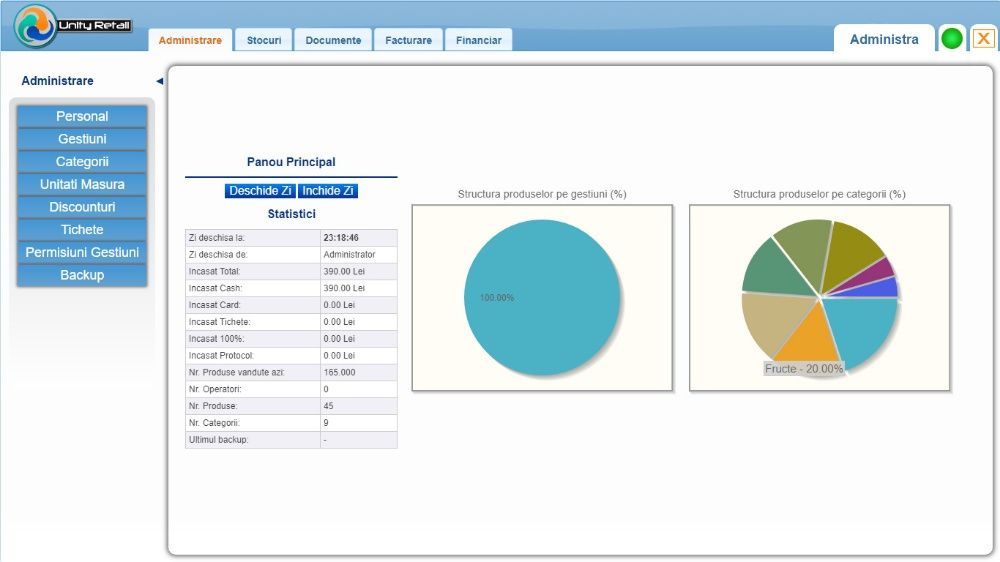Click the 'Fructe - 20.00%' tooltip label
The image size is (1000, 562).
point(804,369)
